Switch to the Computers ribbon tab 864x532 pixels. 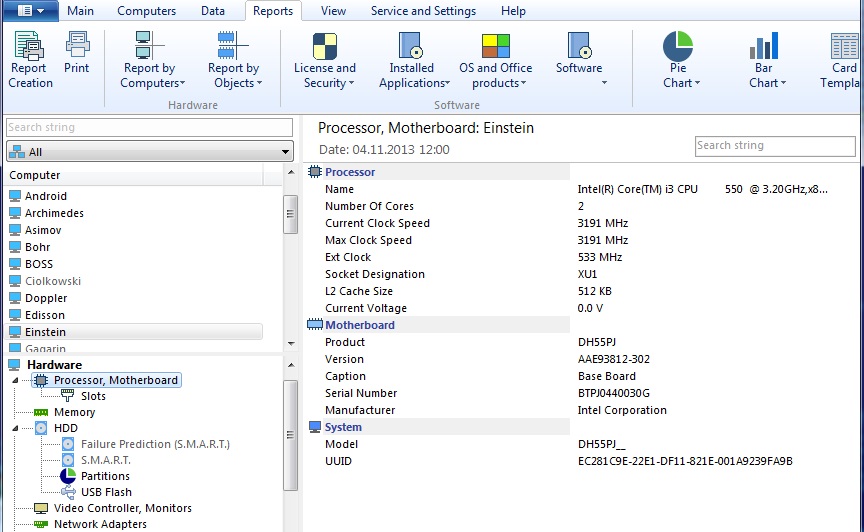point(146,11)
